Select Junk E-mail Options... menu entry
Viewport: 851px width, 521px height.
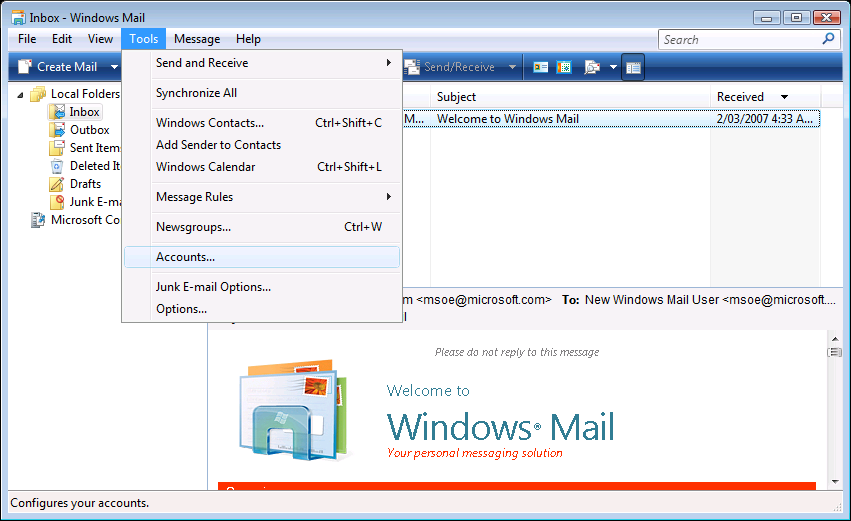tap(213, 287)
